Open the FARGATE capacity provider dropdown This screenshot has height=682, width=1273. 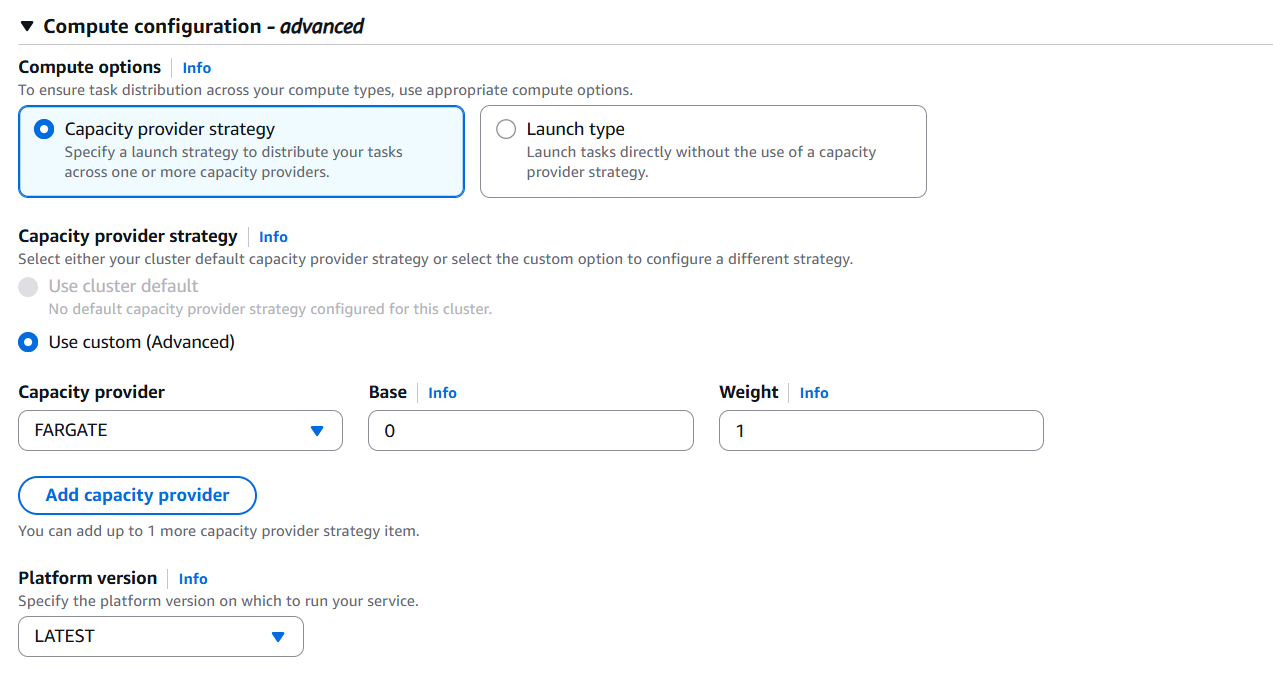point(180,430)
